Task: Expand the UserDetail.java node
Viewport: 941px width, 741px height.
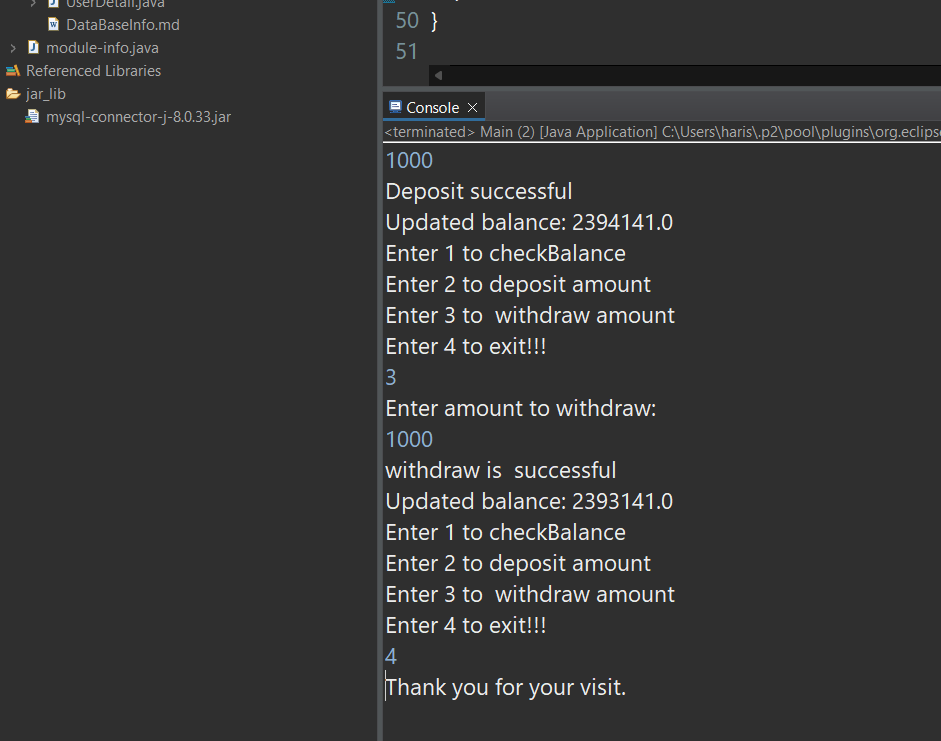Action: tap(34, 4)
